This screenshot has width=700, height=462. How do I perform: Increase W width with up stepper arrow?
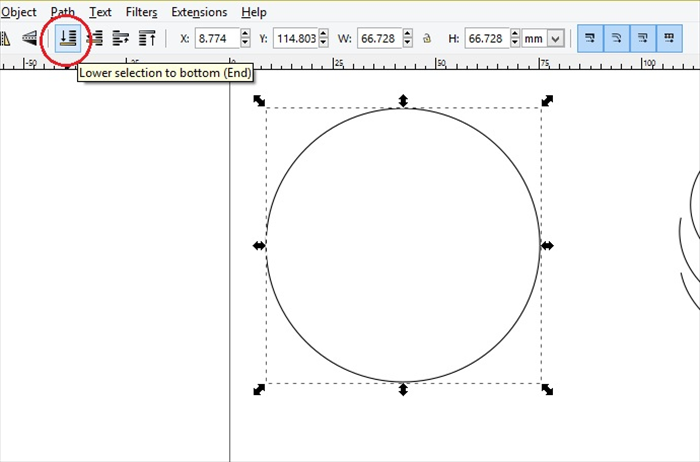point(407,34)
